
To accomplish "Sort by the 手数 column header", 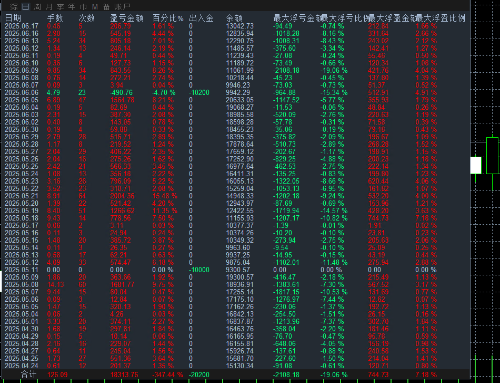I will coord(55,18).
